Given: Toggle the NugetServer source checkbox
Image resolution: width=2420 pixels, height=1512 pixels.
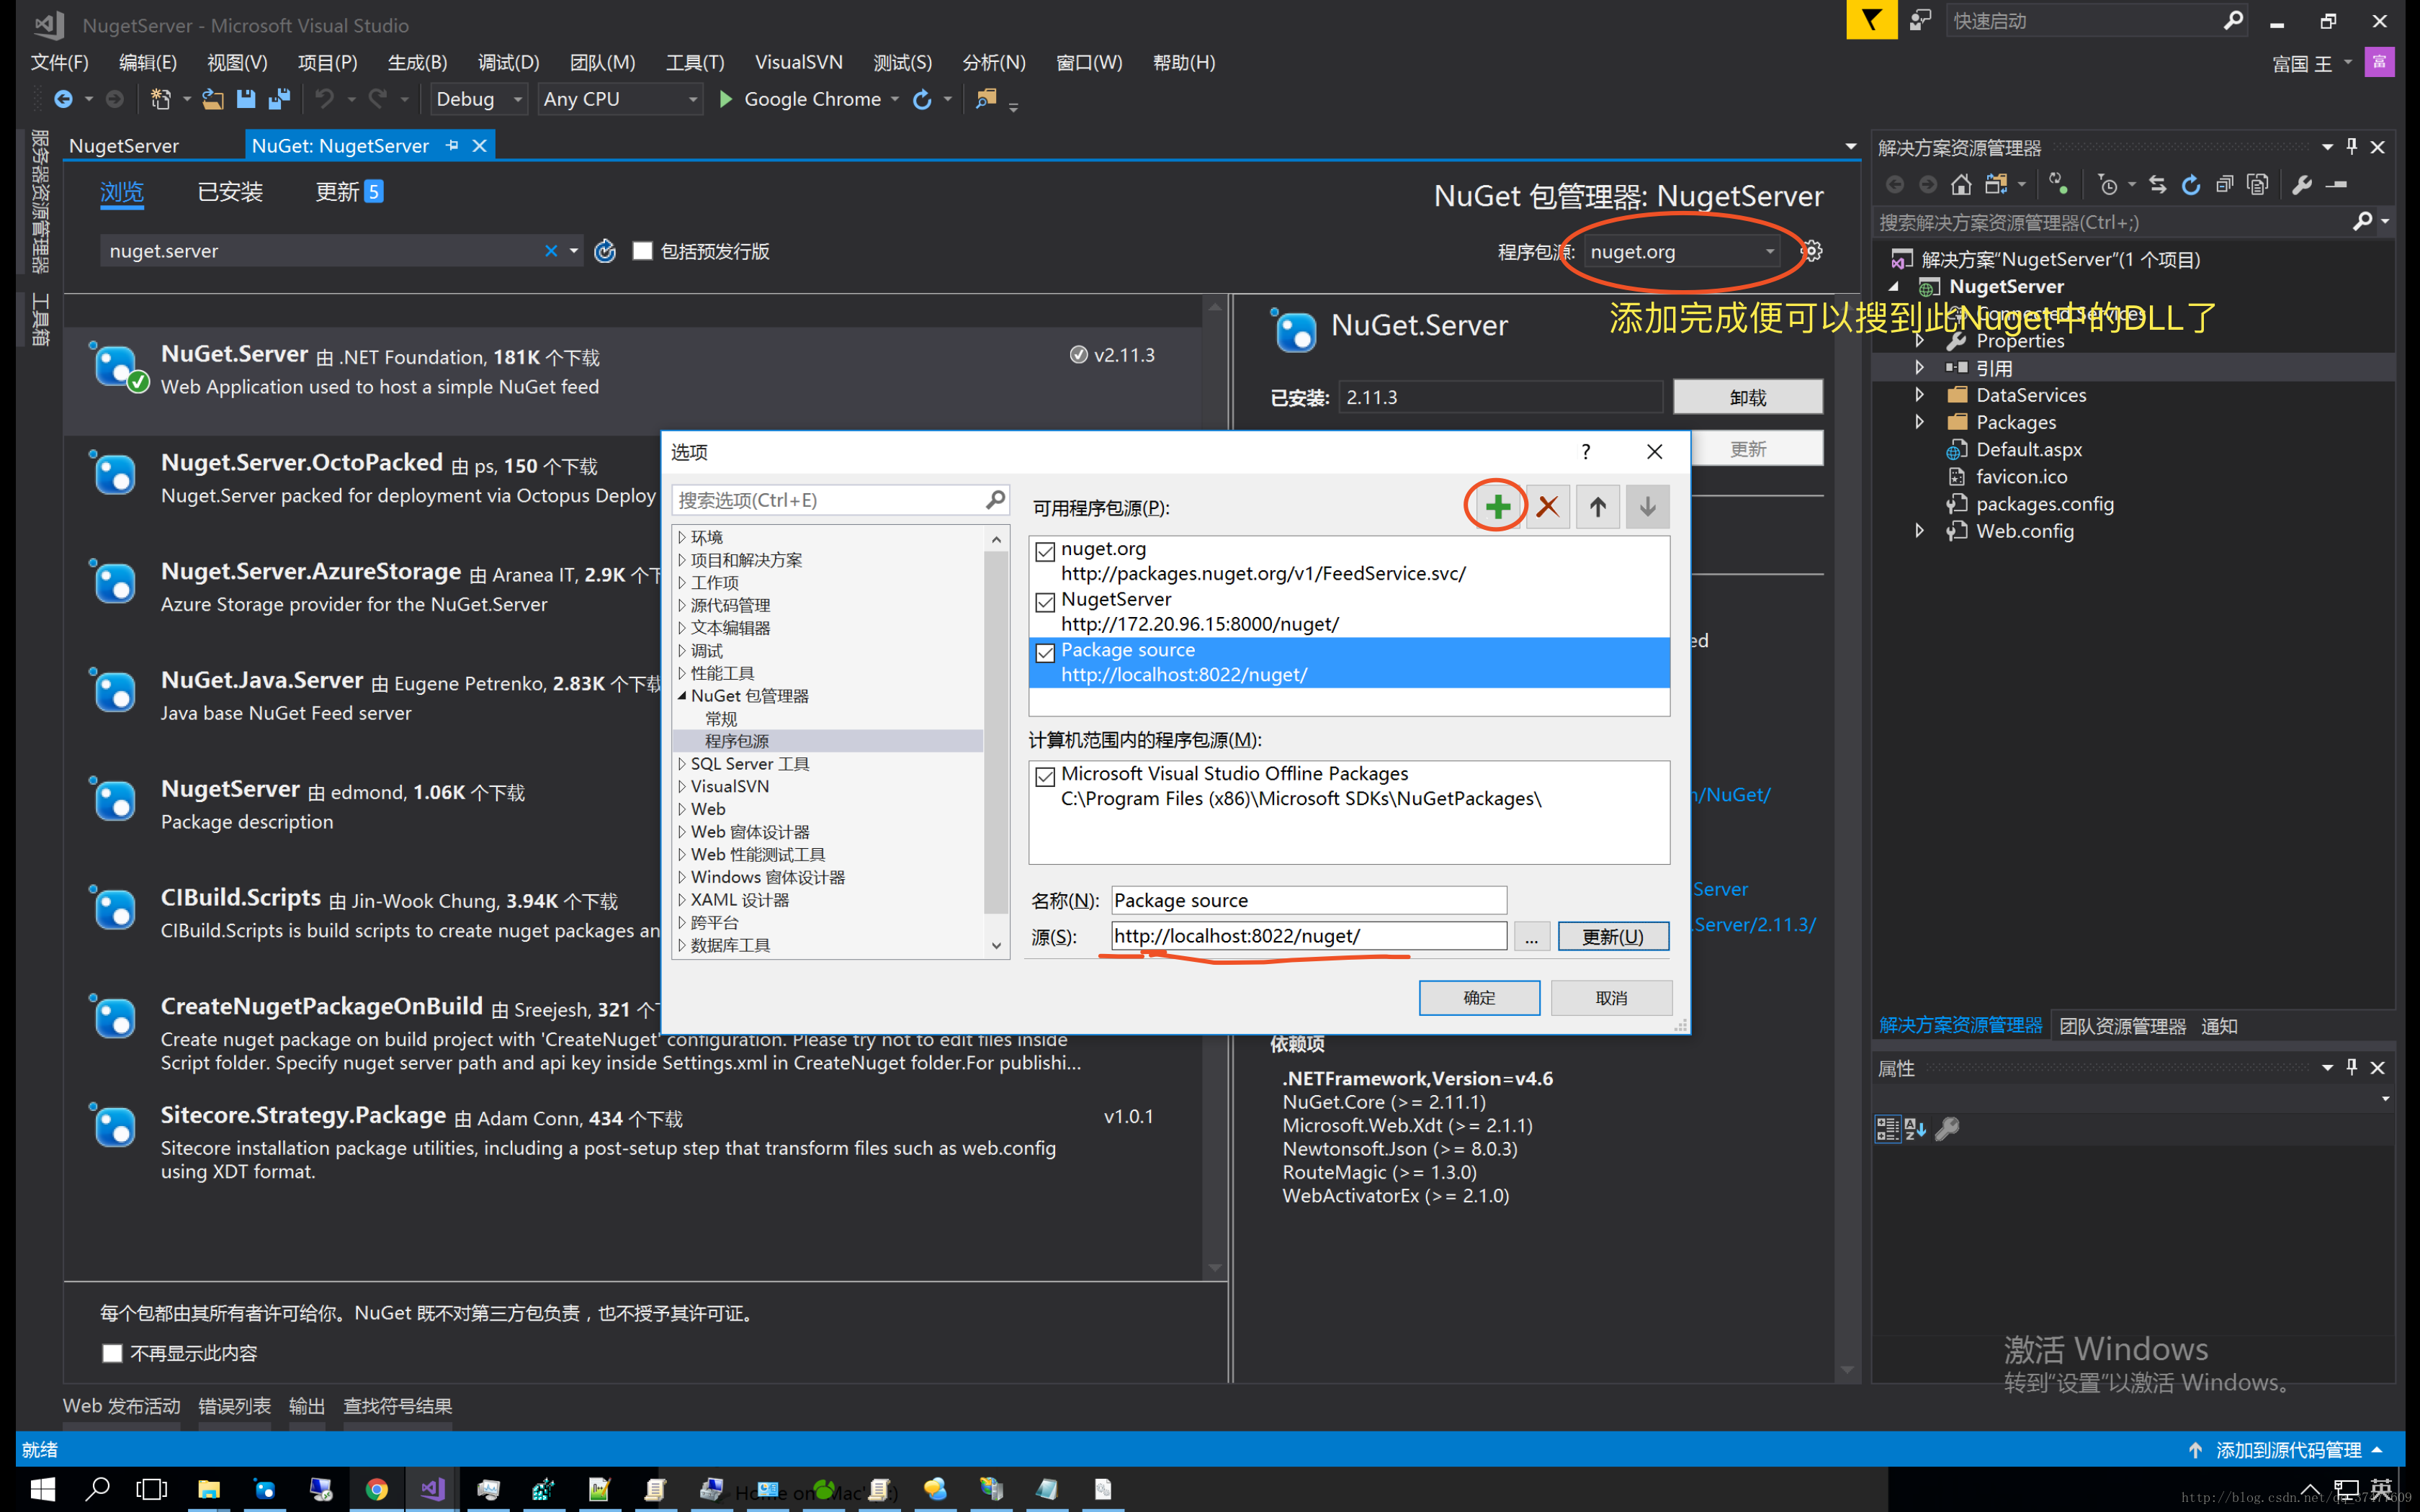Looking at the screenshot, I should coord(1045,602).
